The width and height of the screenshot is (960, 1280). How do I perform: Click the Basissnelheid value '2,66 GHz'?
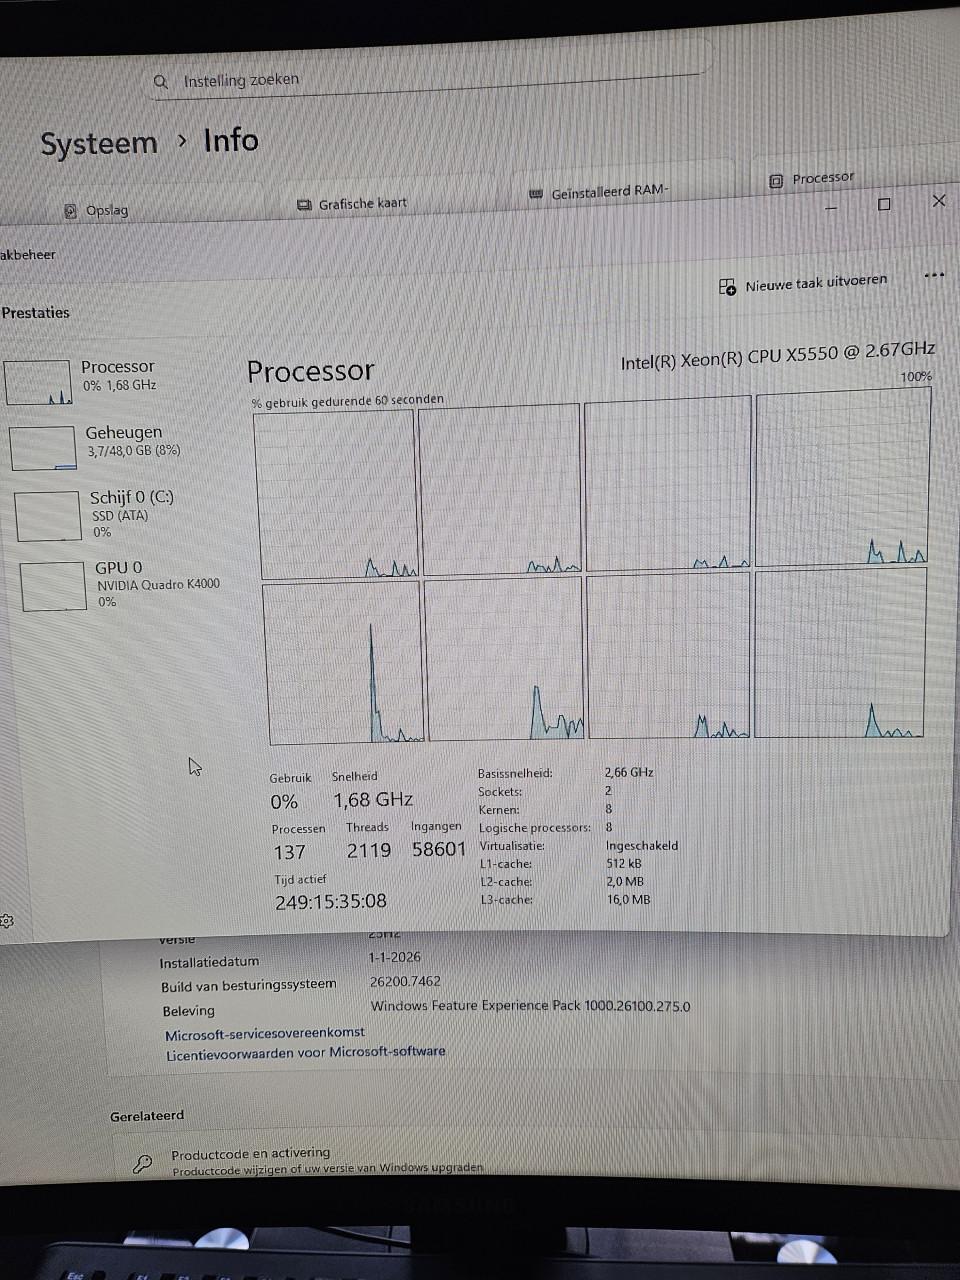629,772
